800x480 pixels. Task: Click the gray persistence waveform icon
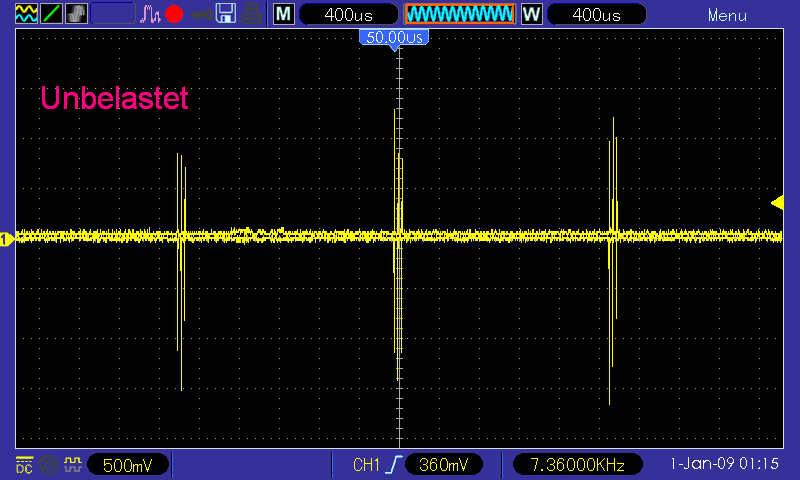pos(76,14)
